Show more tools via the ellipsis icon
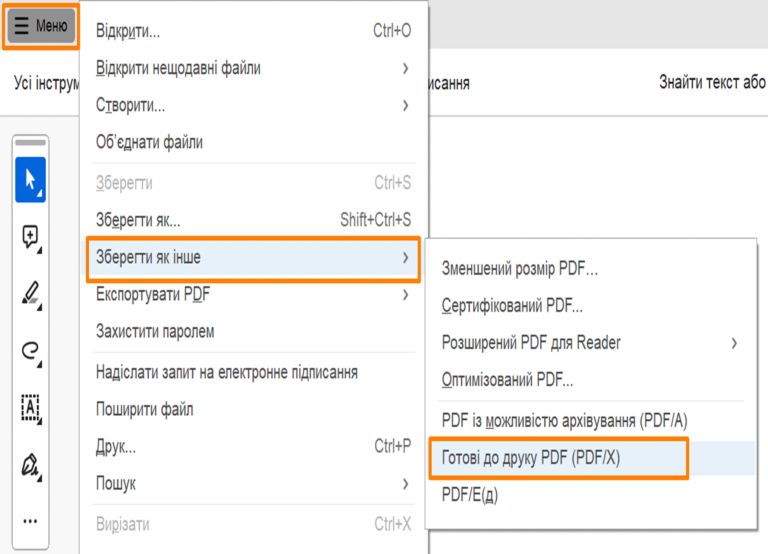 coord(30,520)
